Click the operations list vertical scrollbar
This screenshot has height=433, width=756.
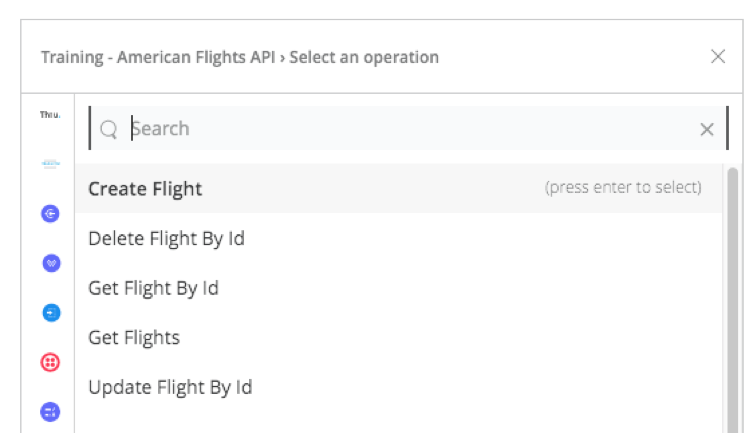[732, 299]
